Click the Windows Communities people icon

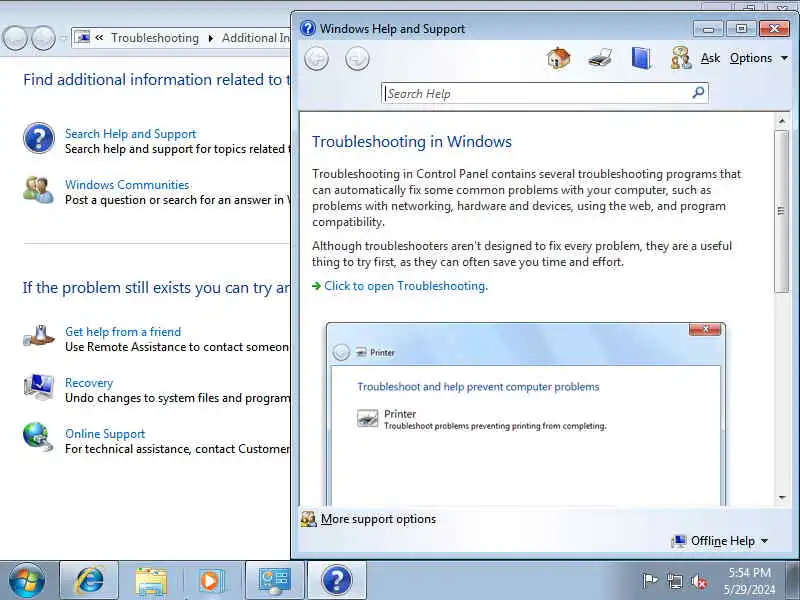click(x=38, y=190)
